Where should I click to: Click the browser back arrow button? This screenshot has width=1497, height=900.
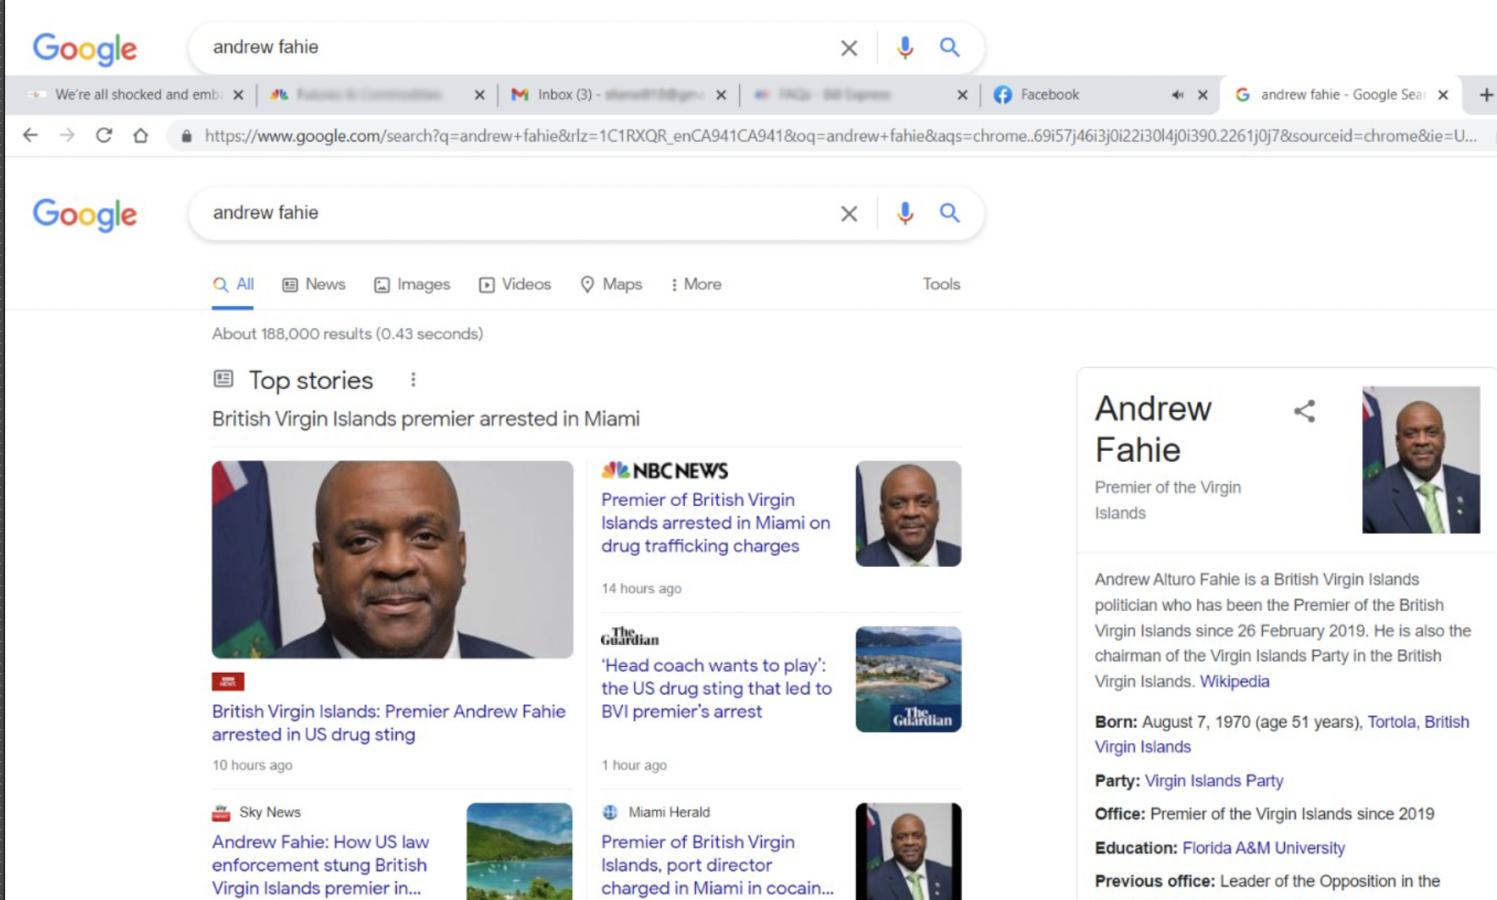tap(30, 135)
